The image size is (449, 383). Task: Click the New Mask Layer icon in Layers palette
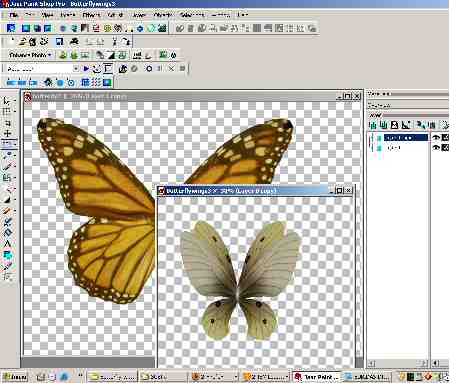pyautogui.click(x=394, y=125)
